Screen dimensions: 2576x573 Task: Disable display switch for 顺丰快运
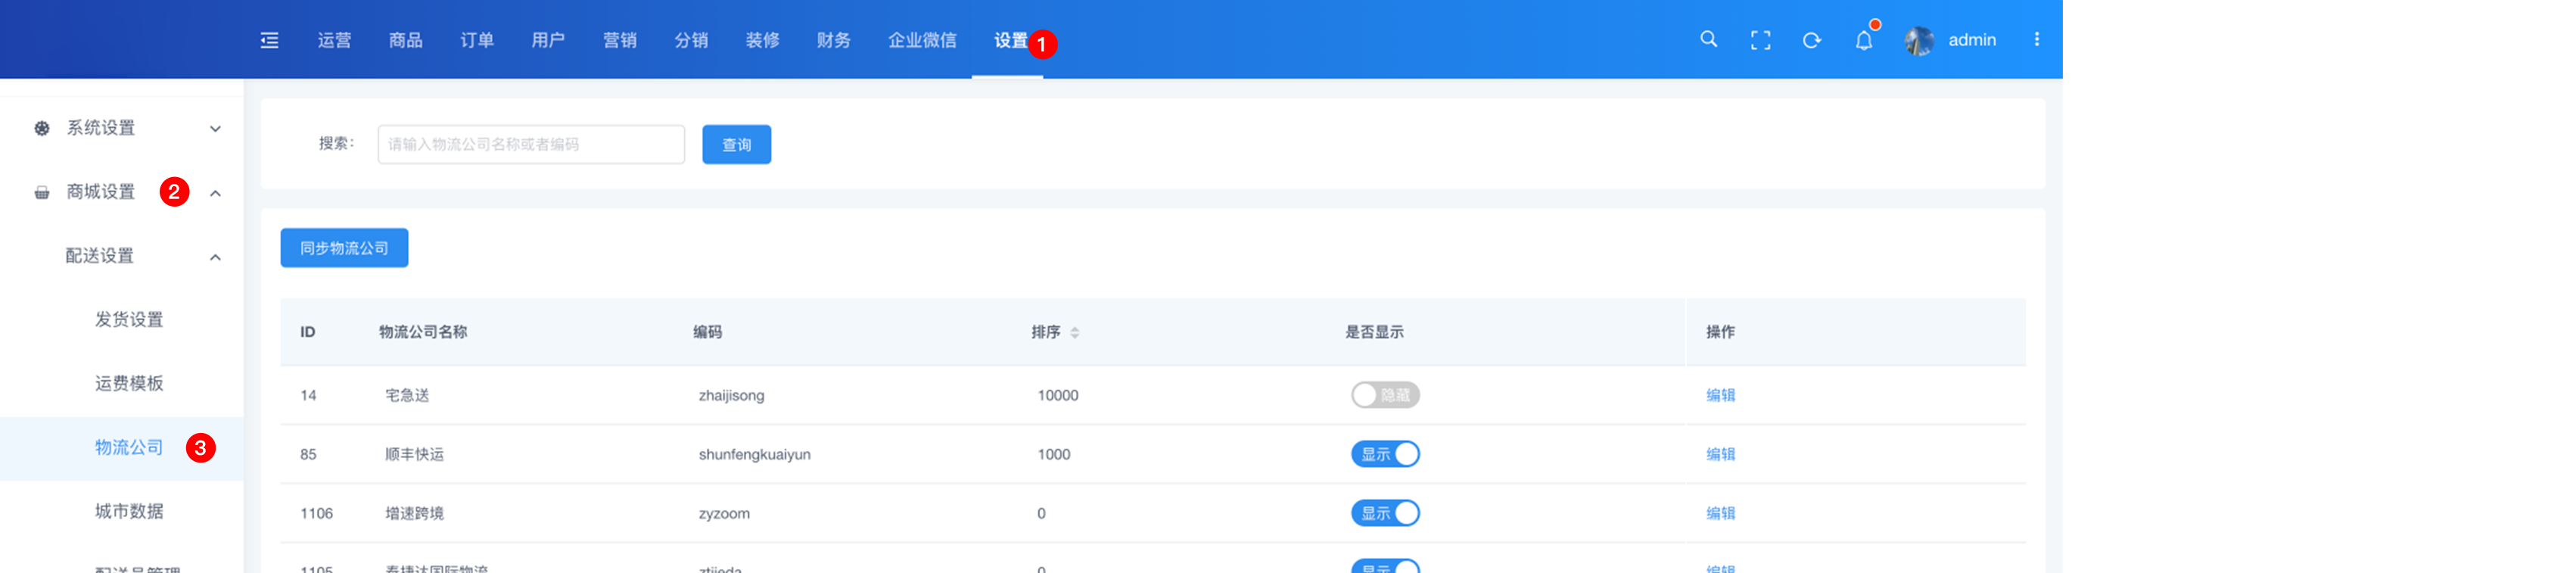click(1384, 454)
